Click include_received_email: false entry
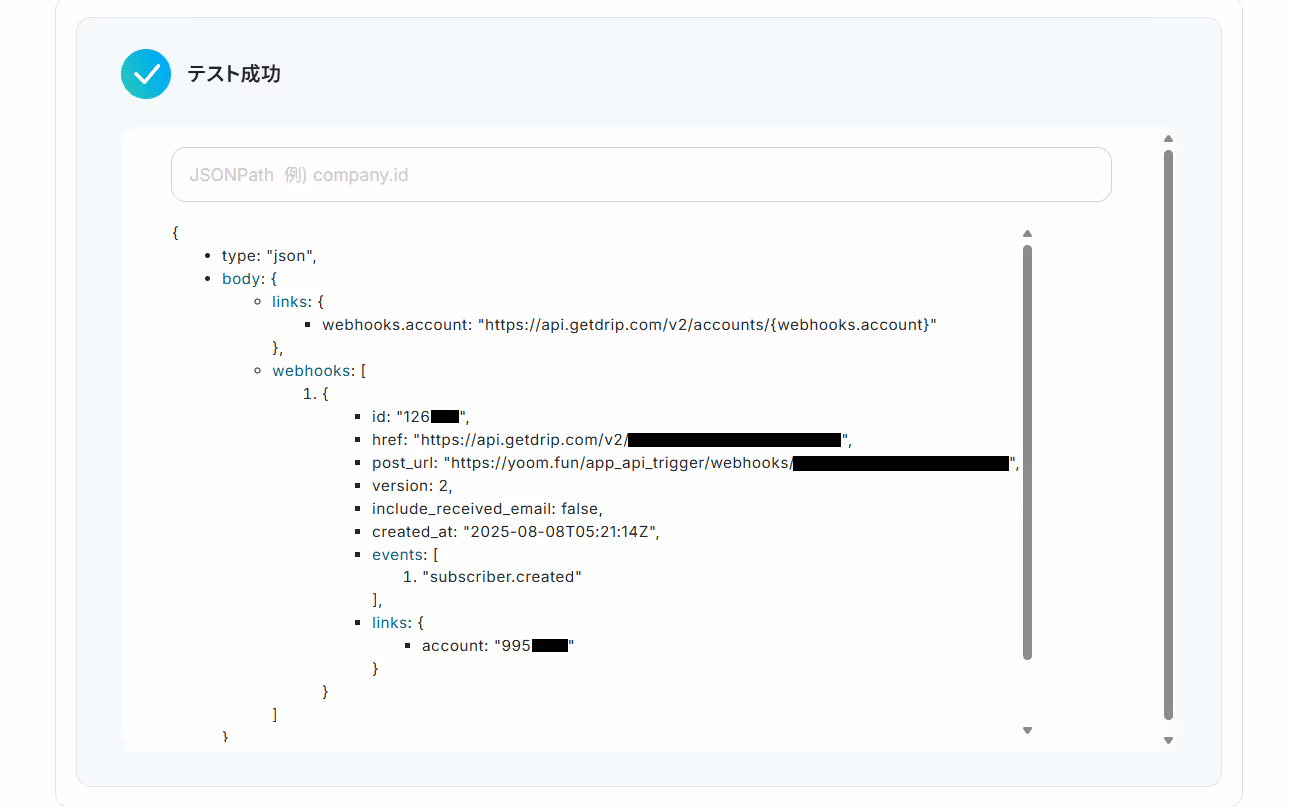This screenshot has height=807, width=1289. [487, 509]
